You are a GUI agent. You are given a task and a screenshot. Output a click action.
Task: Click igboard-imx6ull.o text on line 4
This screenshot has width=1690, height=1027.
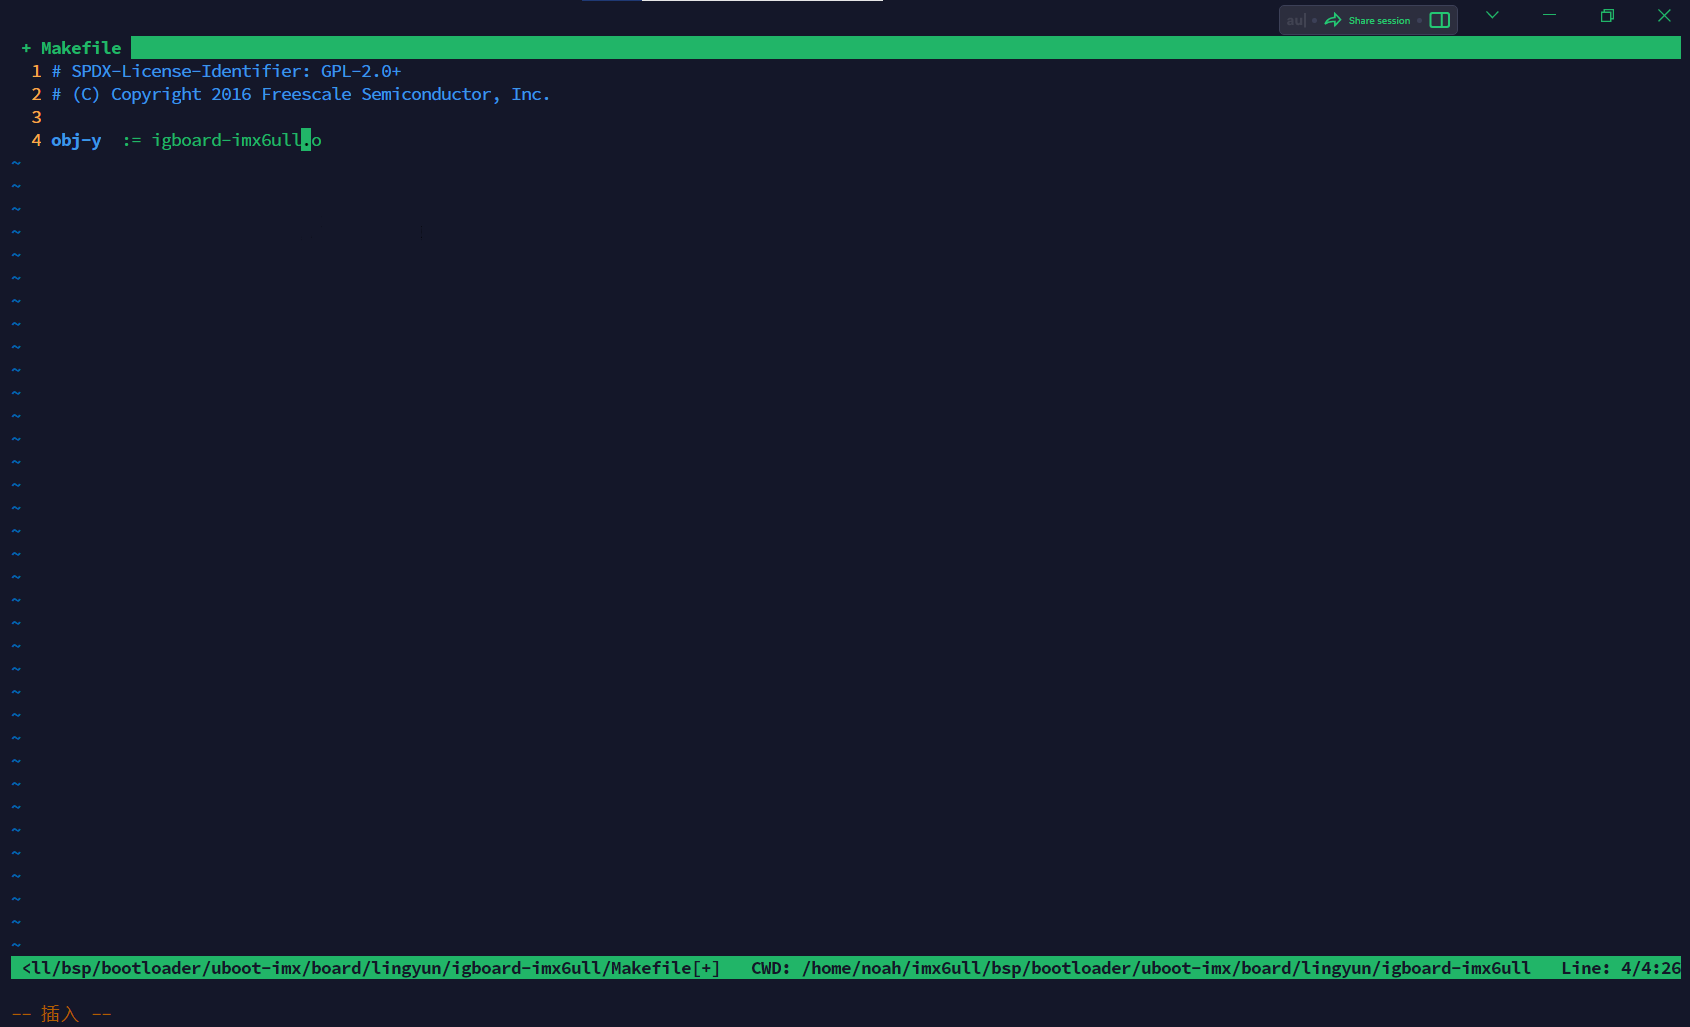(236, 140)
